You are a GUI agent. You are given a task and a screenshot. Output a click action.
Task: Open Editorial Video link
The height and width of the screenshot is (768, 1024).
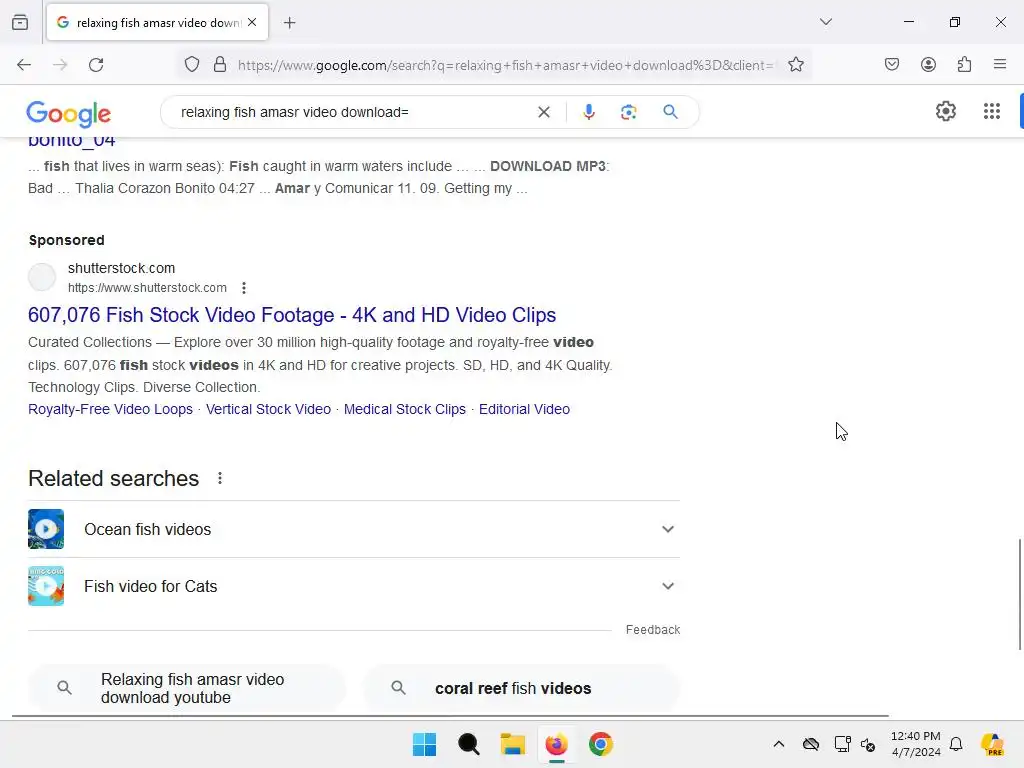pyautogui.click(x=524, y=409)
